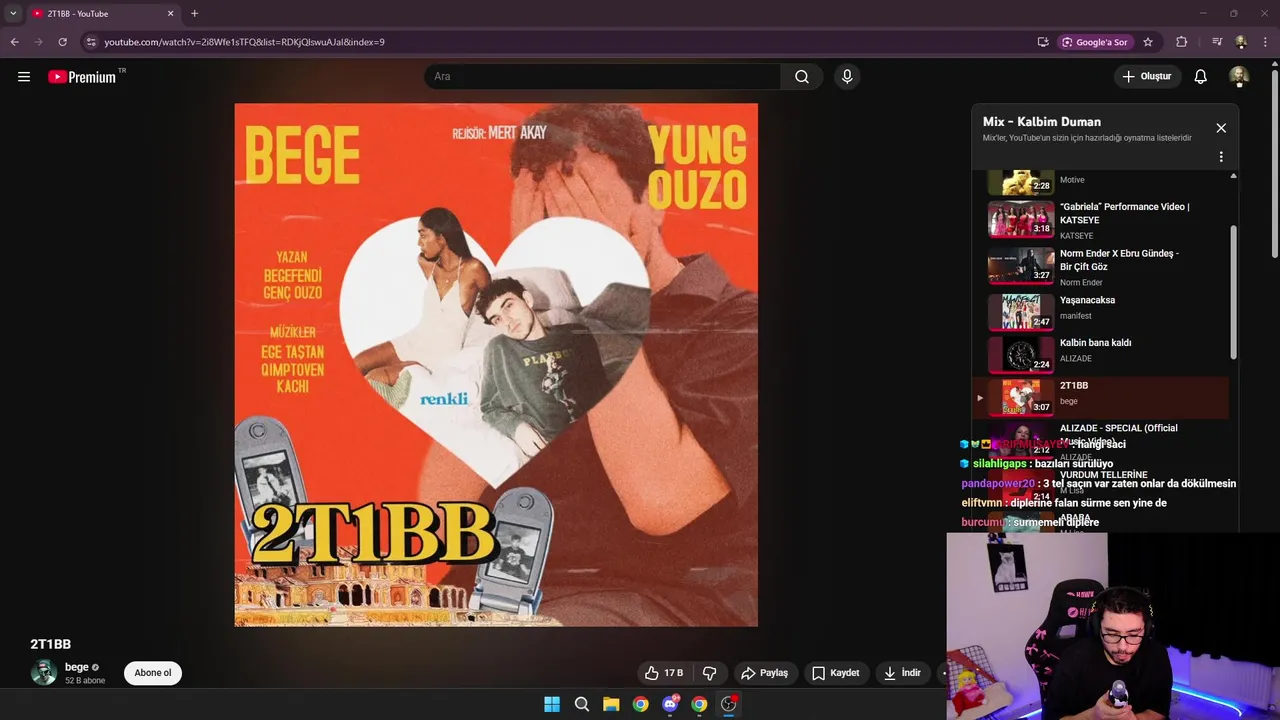The height and width of the screenshot is (720, 1280).
Task: Open the bege channel avatar
Action: (43, 673)
